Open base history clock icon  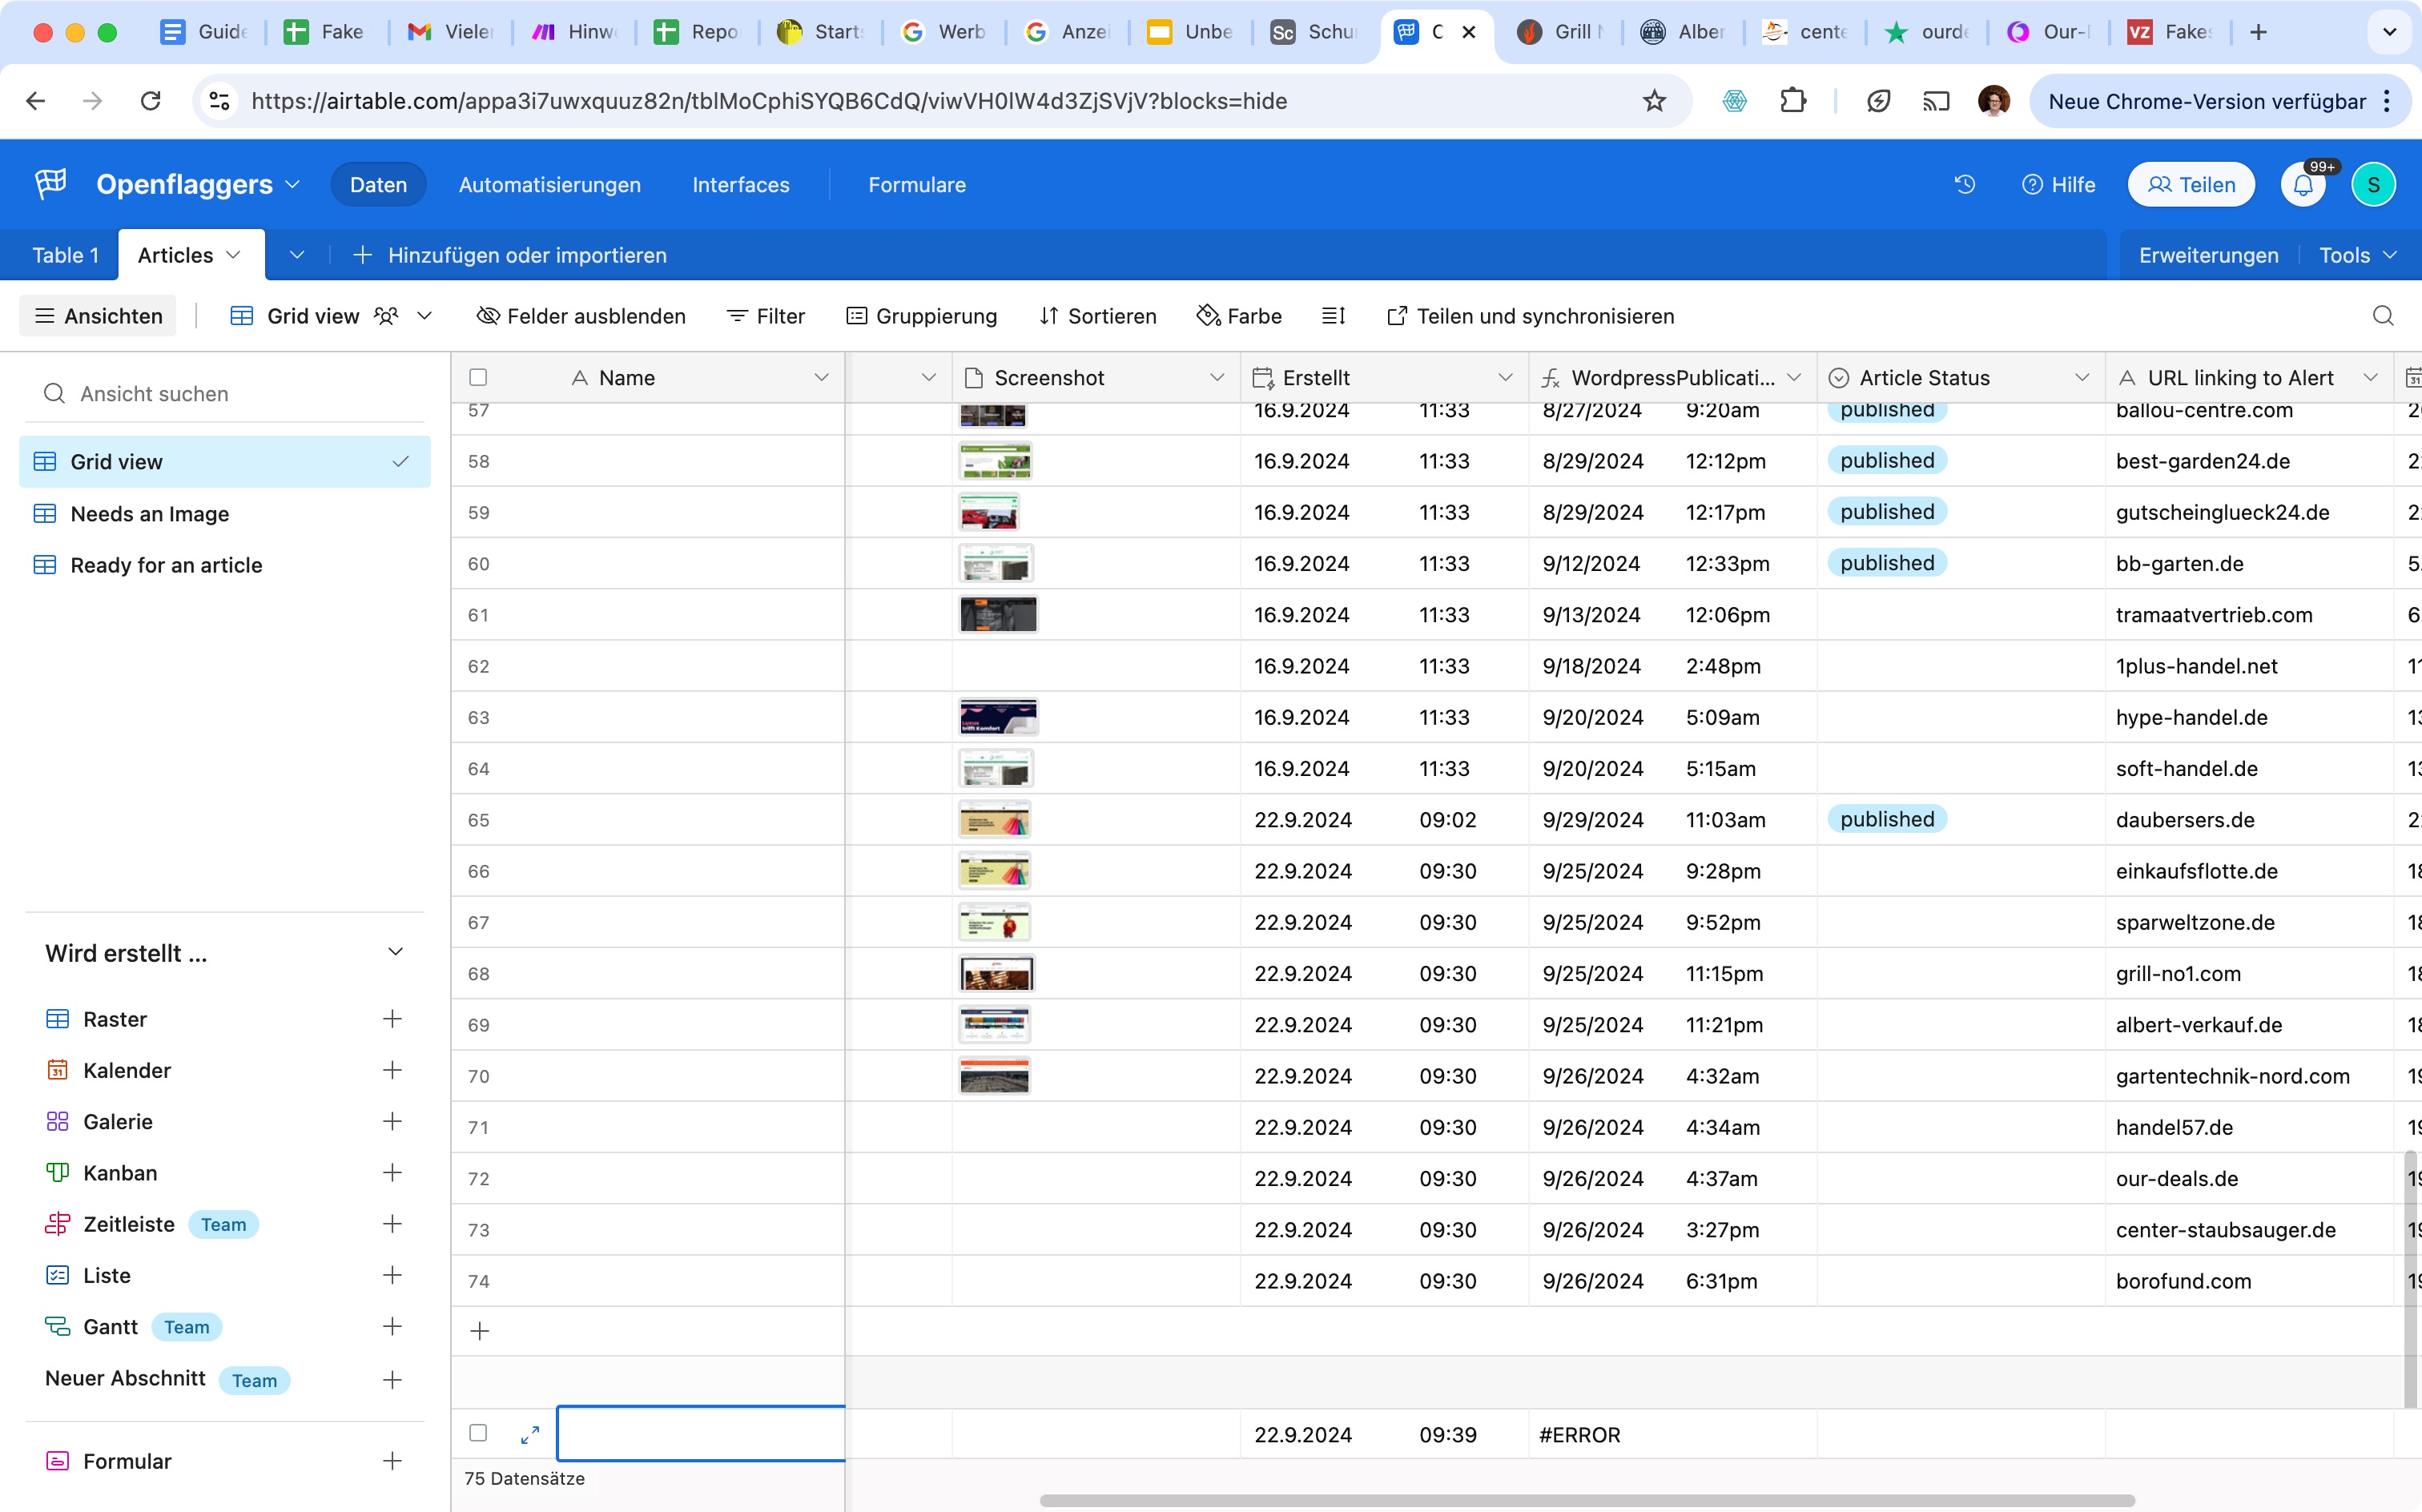pos(1964,185)
